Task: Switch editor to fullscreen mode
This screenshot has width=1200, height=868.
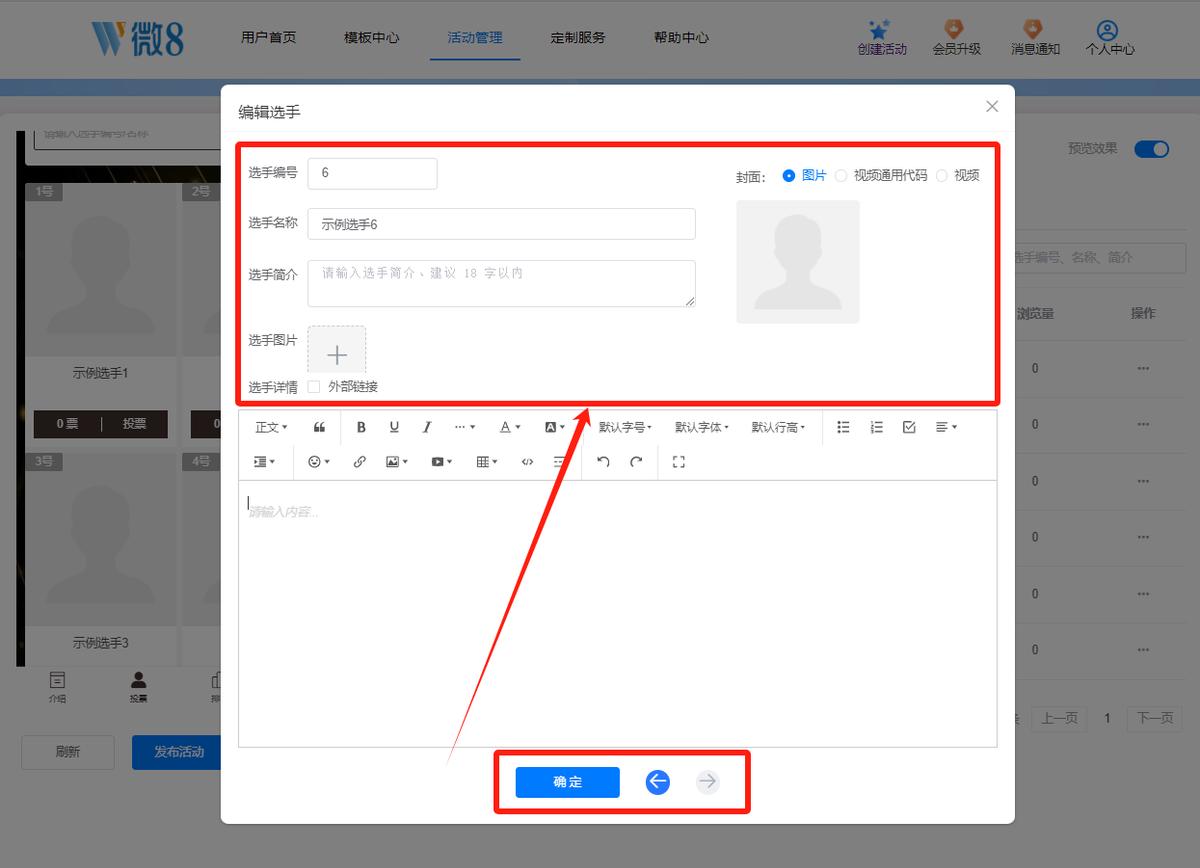Action: pyautogui.click(x=679, y=462)
